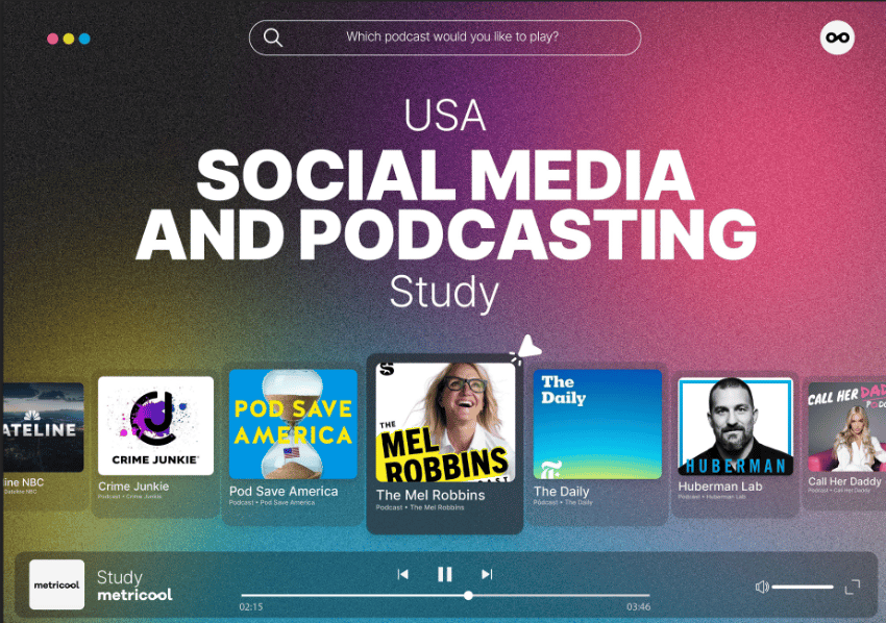Open the infinity logo profile button
The height and width of the screenshot is (625, 887).
(837, 38)
